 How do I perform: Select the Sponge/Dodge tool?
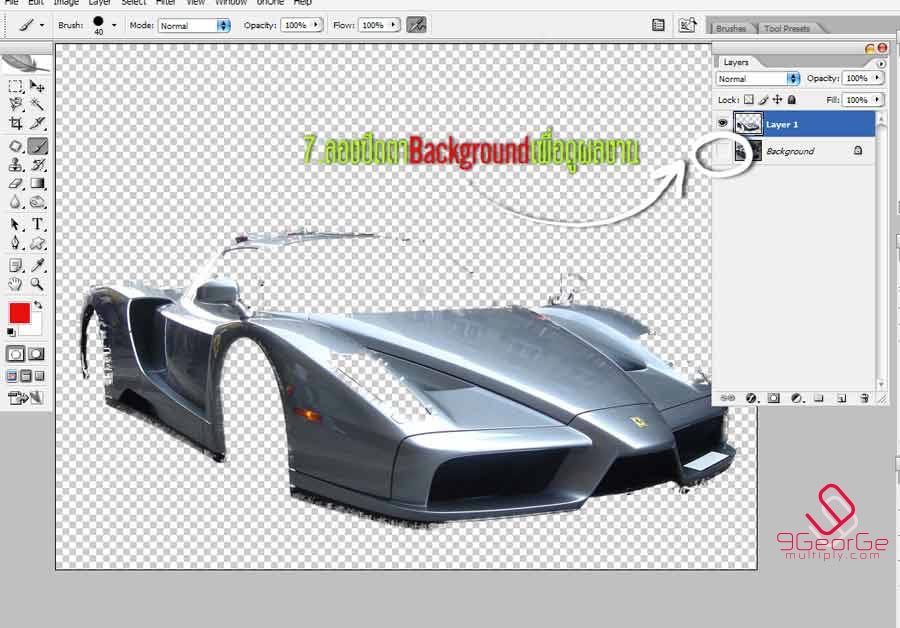37,202
